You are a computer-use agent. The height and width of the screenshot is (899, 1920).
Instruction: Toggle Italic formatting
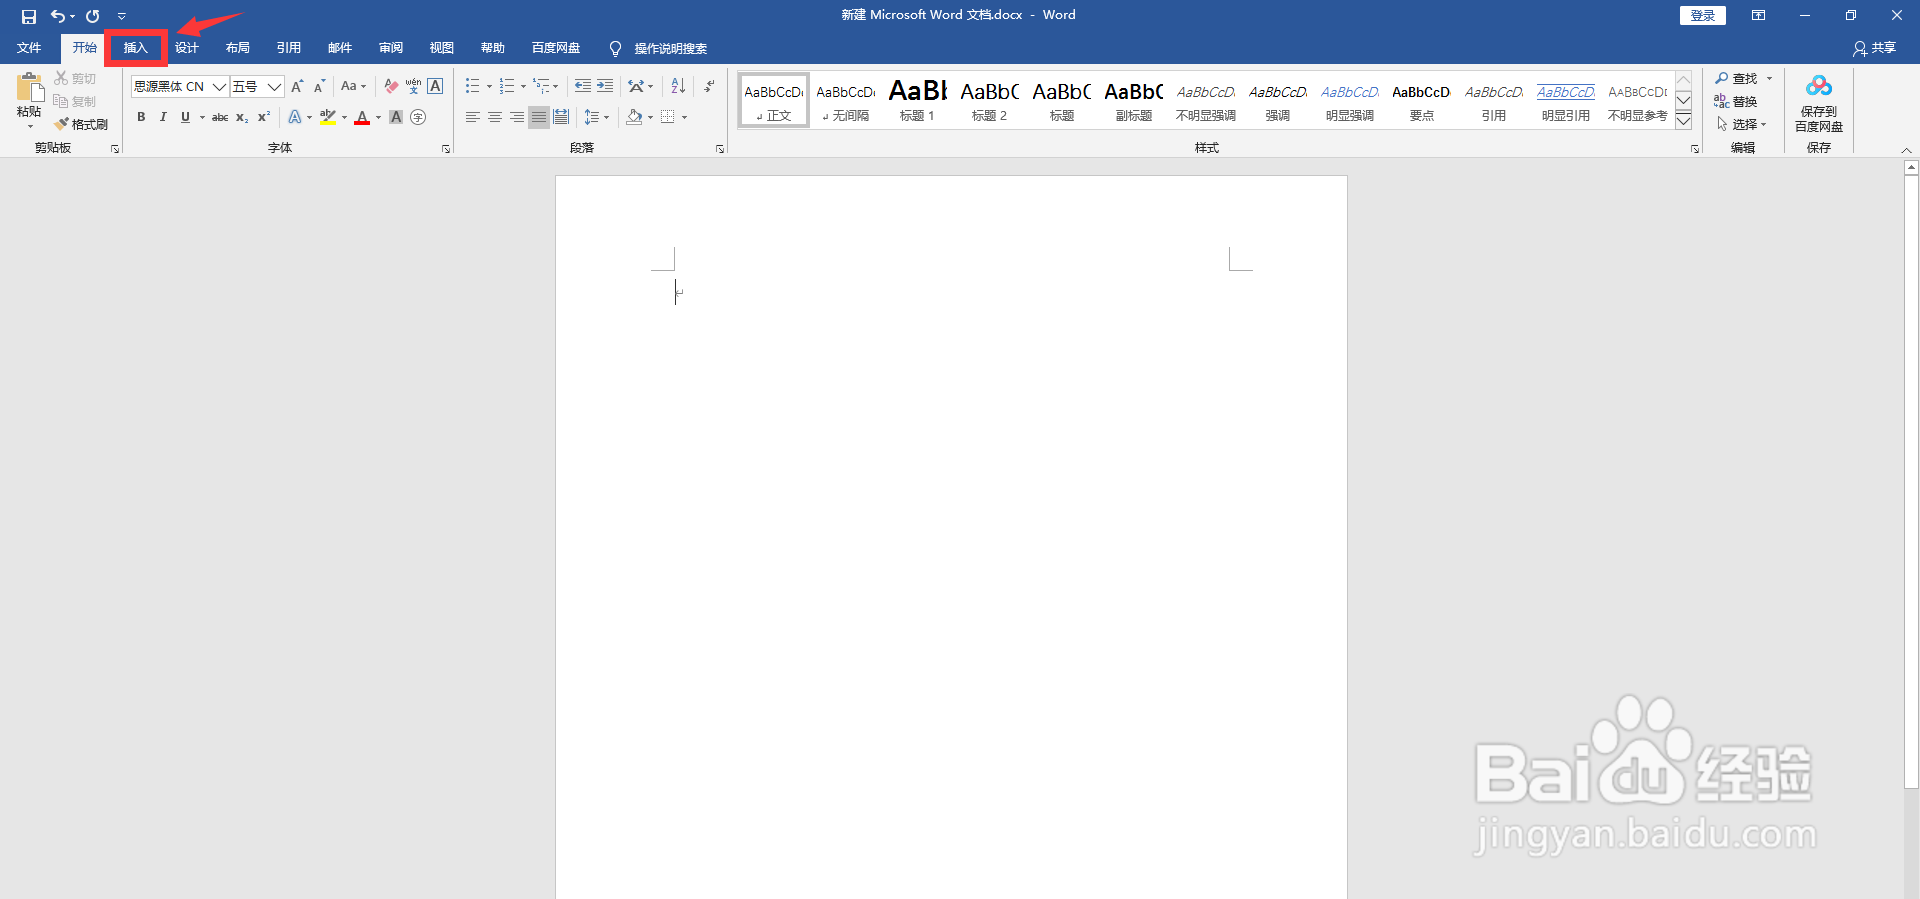tap(163, 117)
